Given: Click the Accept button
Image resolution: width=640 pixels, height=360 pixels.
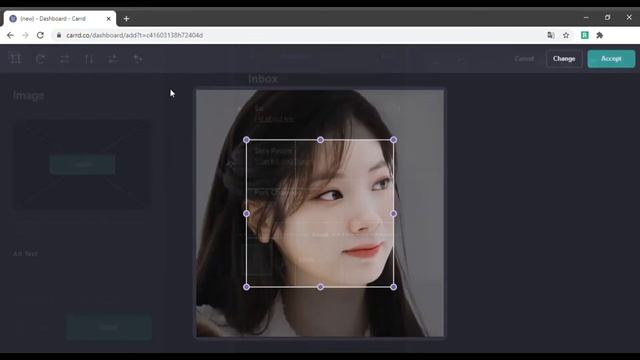Looking at the screenshot, I should [x=611, y=59].
